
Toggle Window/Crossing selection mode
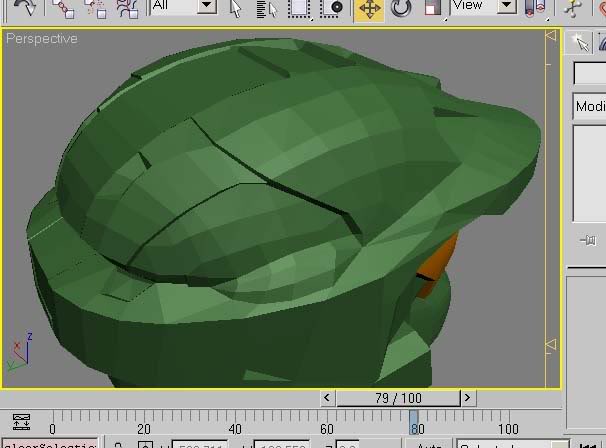332,9
